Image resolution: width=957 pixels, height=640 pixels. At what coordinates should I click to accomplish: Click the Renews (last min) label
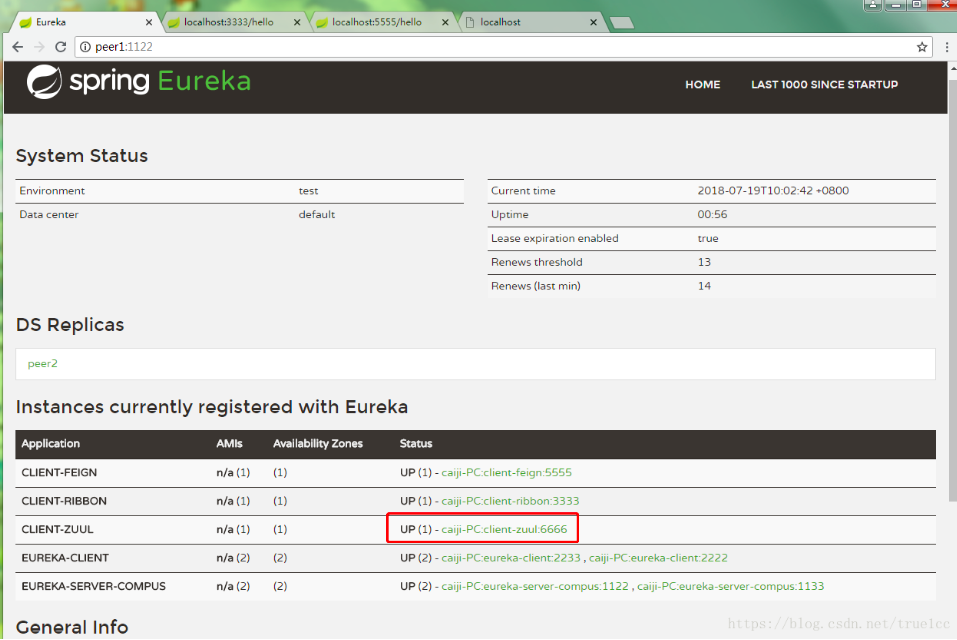(x=535, y=286)
